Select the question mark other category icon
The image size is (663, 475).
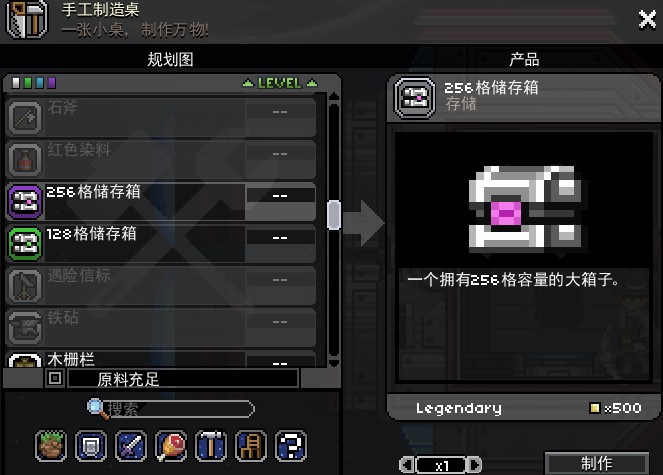pyautogui.click(x=291, y=445)
